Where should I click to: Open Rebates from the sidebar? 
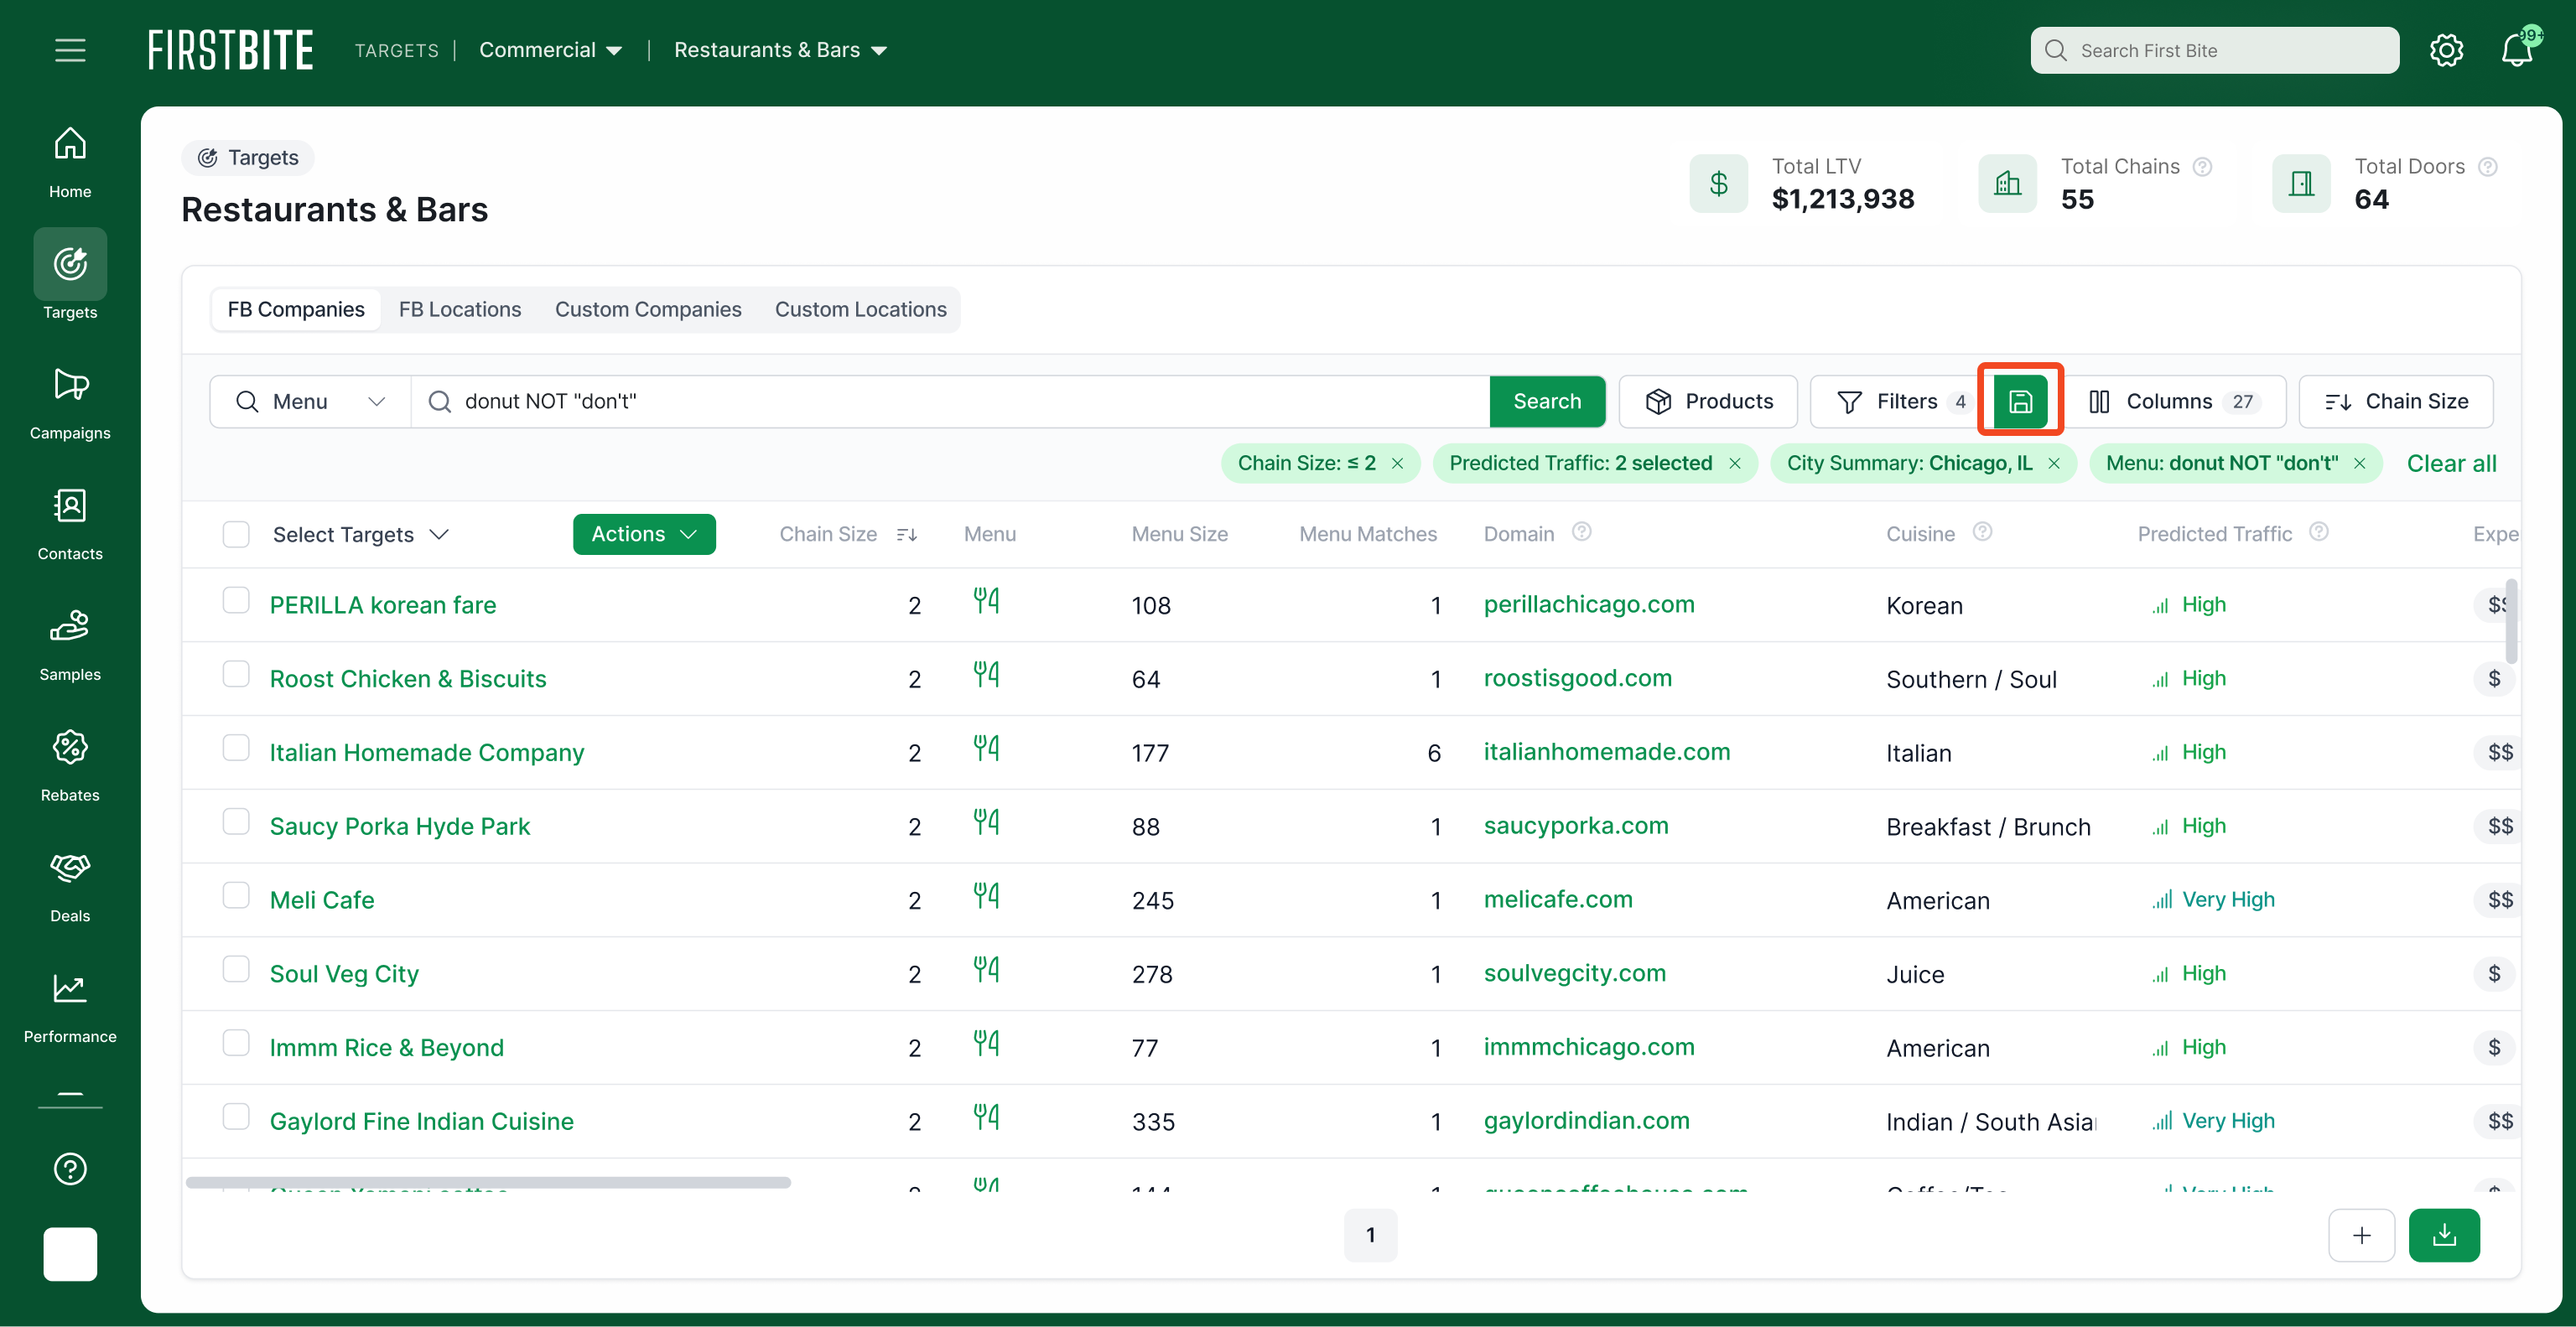[x=70, y=765]
